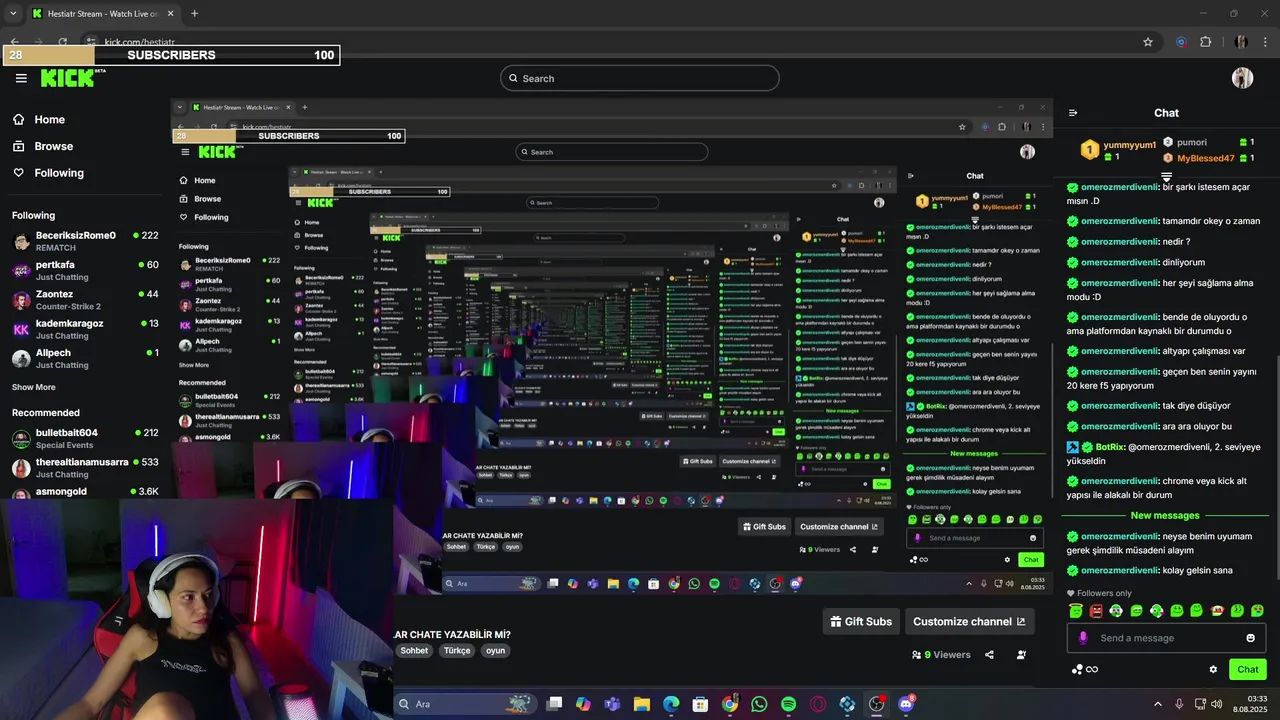Open BeceriksizRome0 followed channel
The image size is (1280, 720).
click(x=85, y=241)
